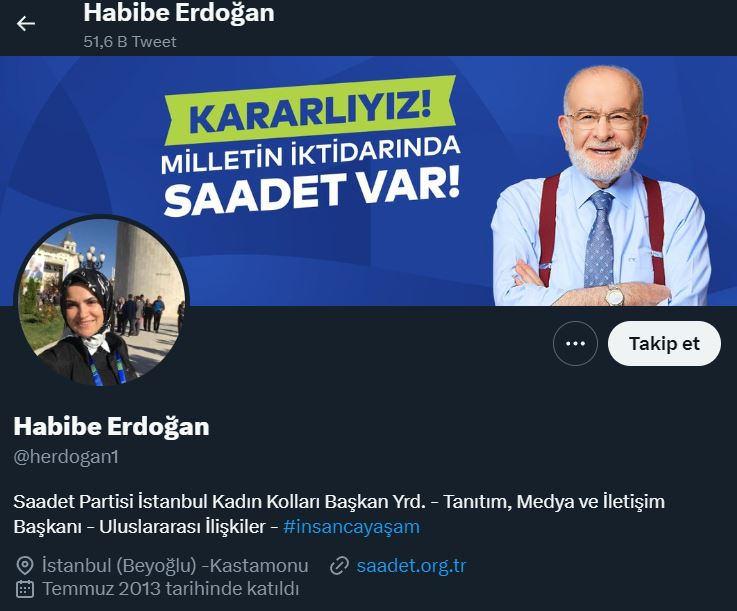Open the saadet.org.tr website link
The image size is (737, 611).
click(x=411, y=565)
